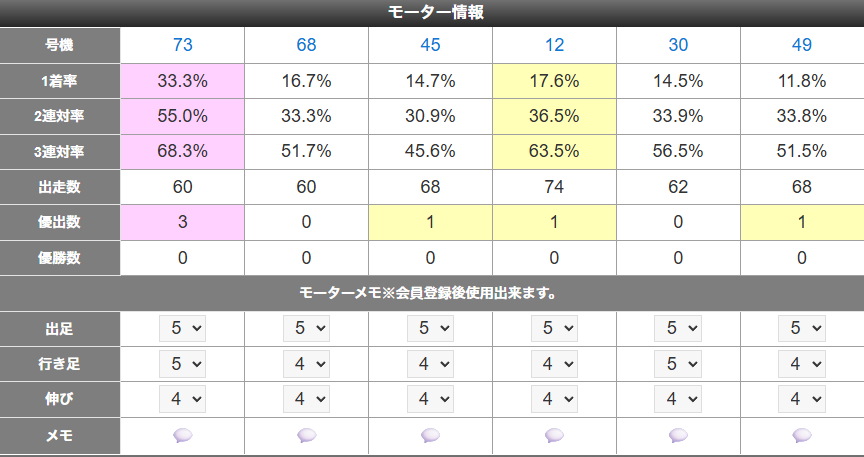Open motor number 49 link

(x=802, y=45)
